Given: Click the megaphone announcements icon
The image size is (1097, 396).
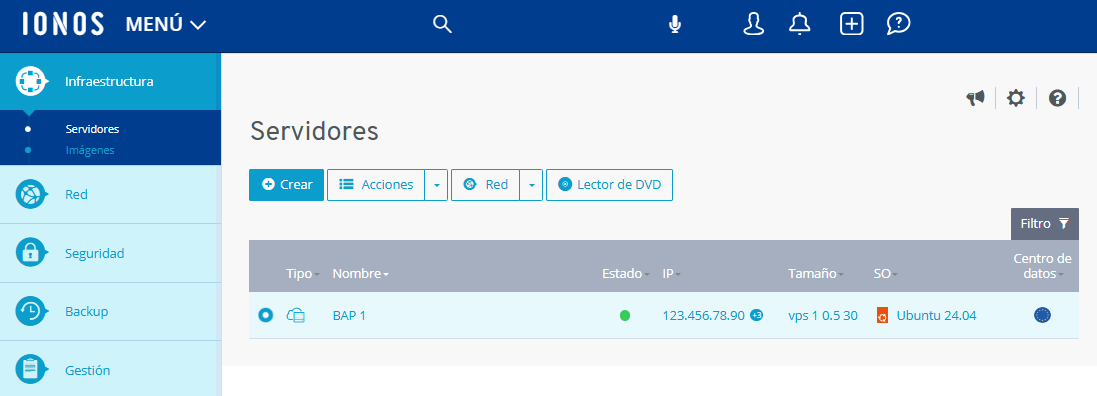Looking at the screenshot, I should (x=975, y=99).
